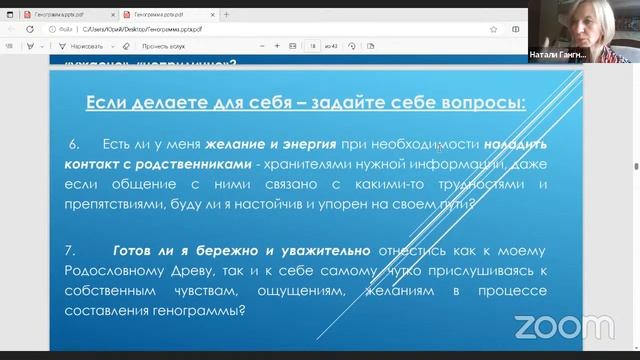
Task: Click the bold phrase 'желание и энергия'
Action: tap(271, 144)
